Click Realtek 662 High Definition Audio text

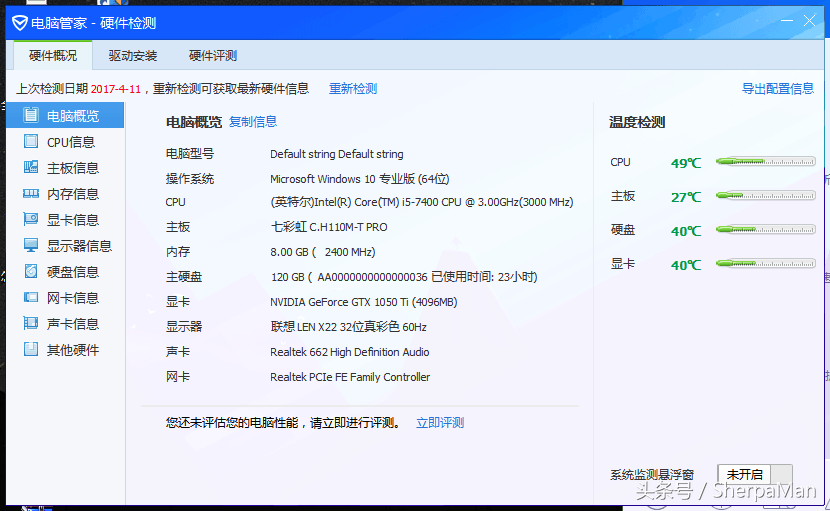tap(349, 352)
